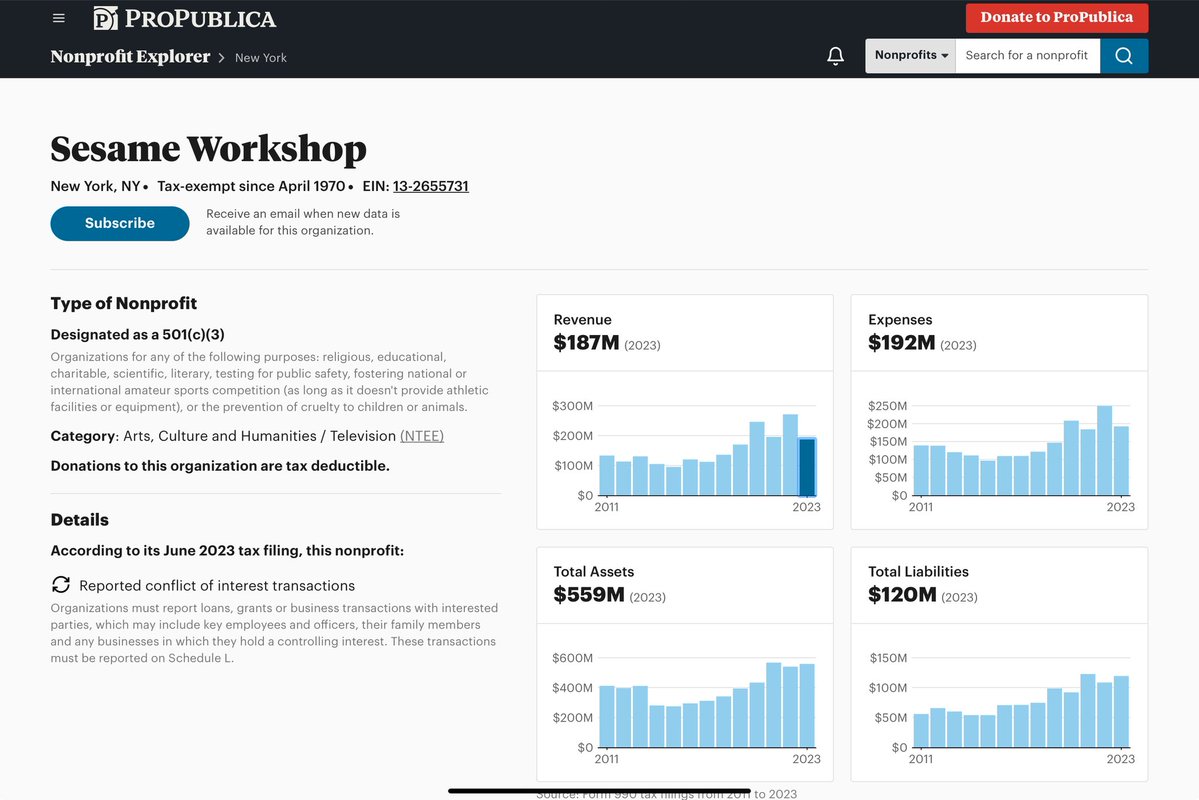Expand the Nonprofits search type dropdown
The height and width of the screenshot is (800, 1199).
click(x=911, y=56)
